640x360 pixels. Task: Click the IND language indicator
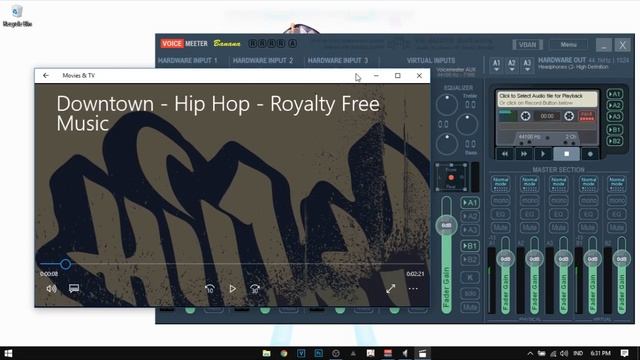point(578,353)
